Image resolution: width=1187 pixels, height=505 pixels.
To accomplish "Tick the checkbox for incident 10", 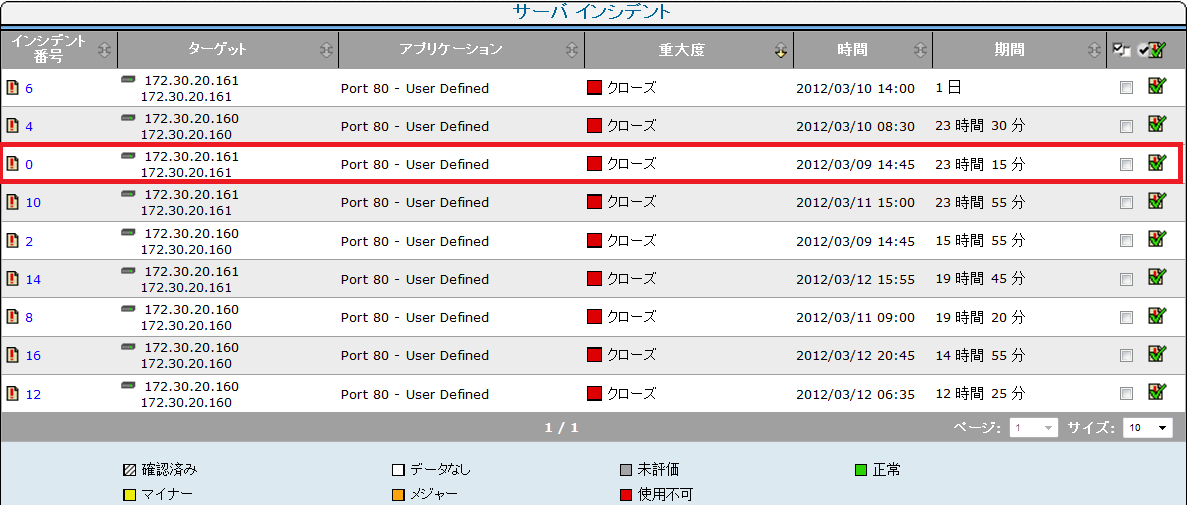I will (x=1126, y=202).
